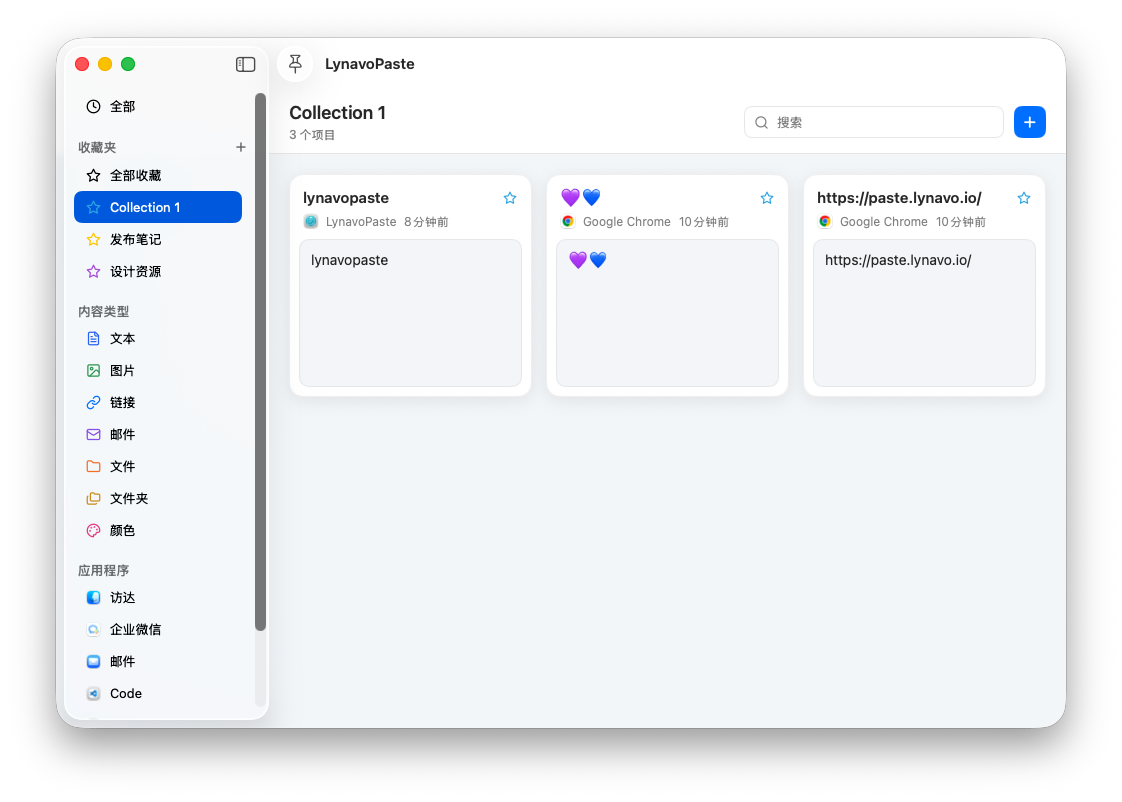Filter by 图片 content type
Viewport: 1122px width, 802px height.
(x=158, y=371)
